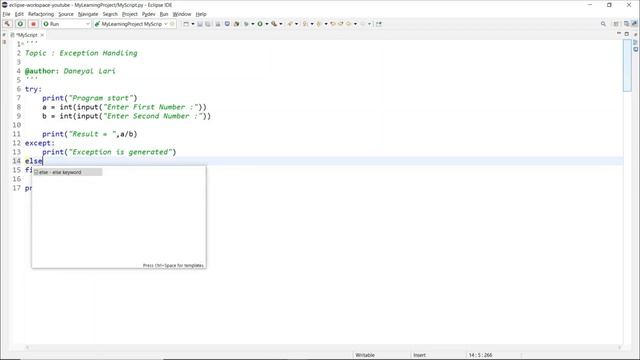
Task: Choose the 'else - else keyword' suggestion
Action: 67,172
